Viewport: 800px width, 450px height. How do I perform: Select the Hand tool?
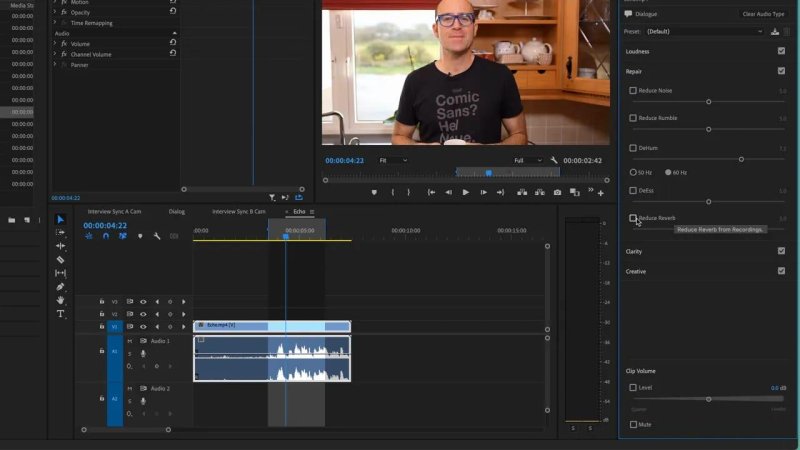pos(60,300)
